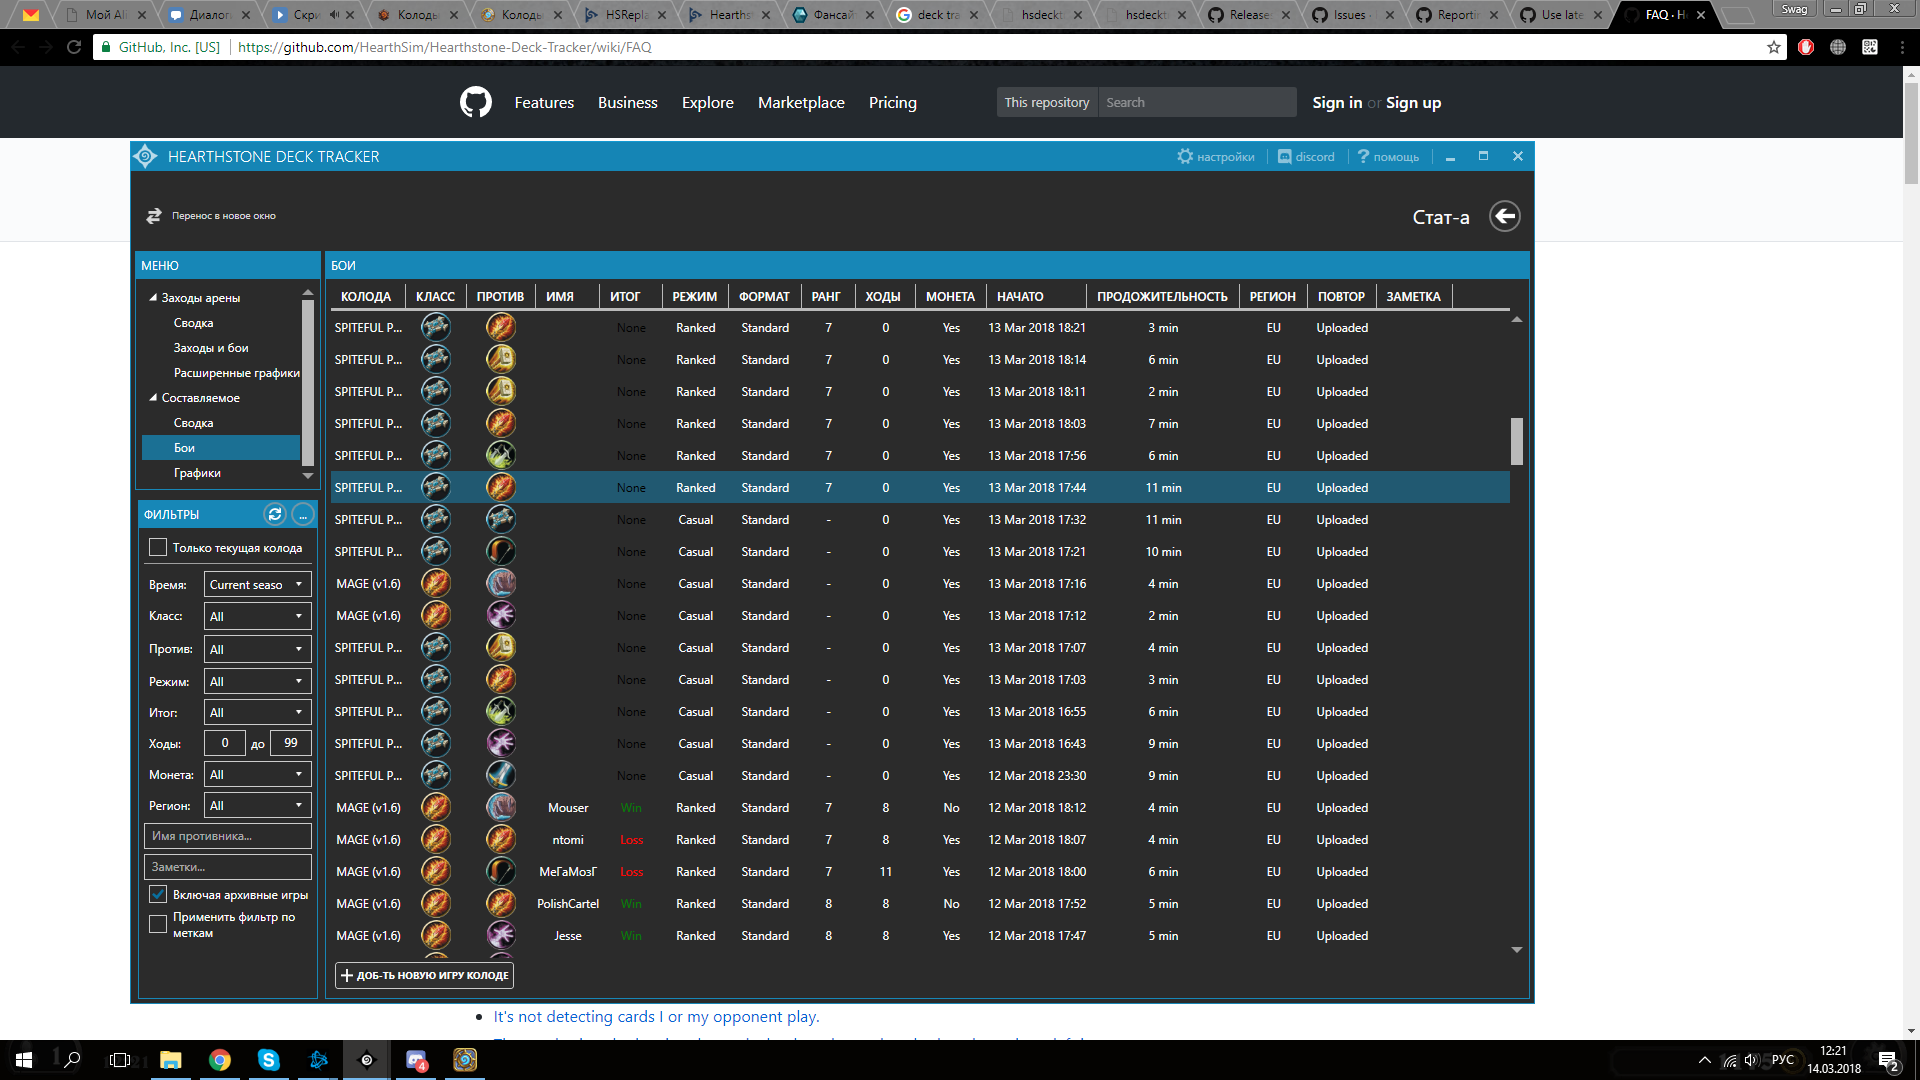
Task: Bookmark page with the star icon
Action: click(x=1774, y=47)
